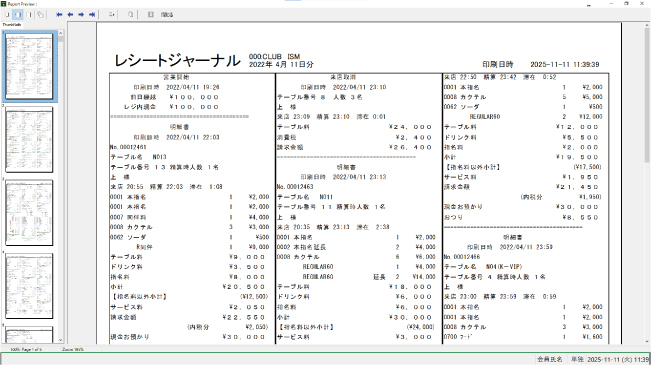This screenshot has height=365, width=651.
Task: Click the 閉じる close button in the toolbar
Action: point(167,15)
